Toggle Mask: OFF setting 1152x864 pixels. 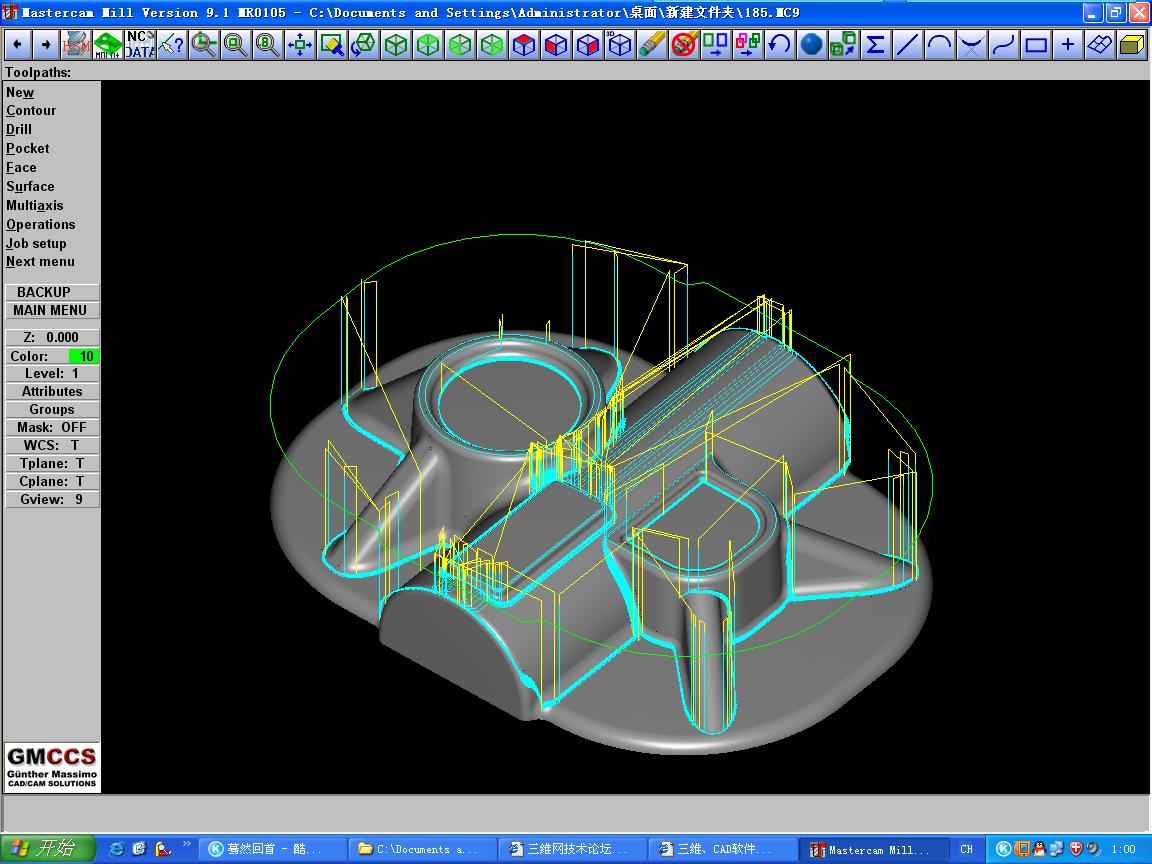coord(52,428)
